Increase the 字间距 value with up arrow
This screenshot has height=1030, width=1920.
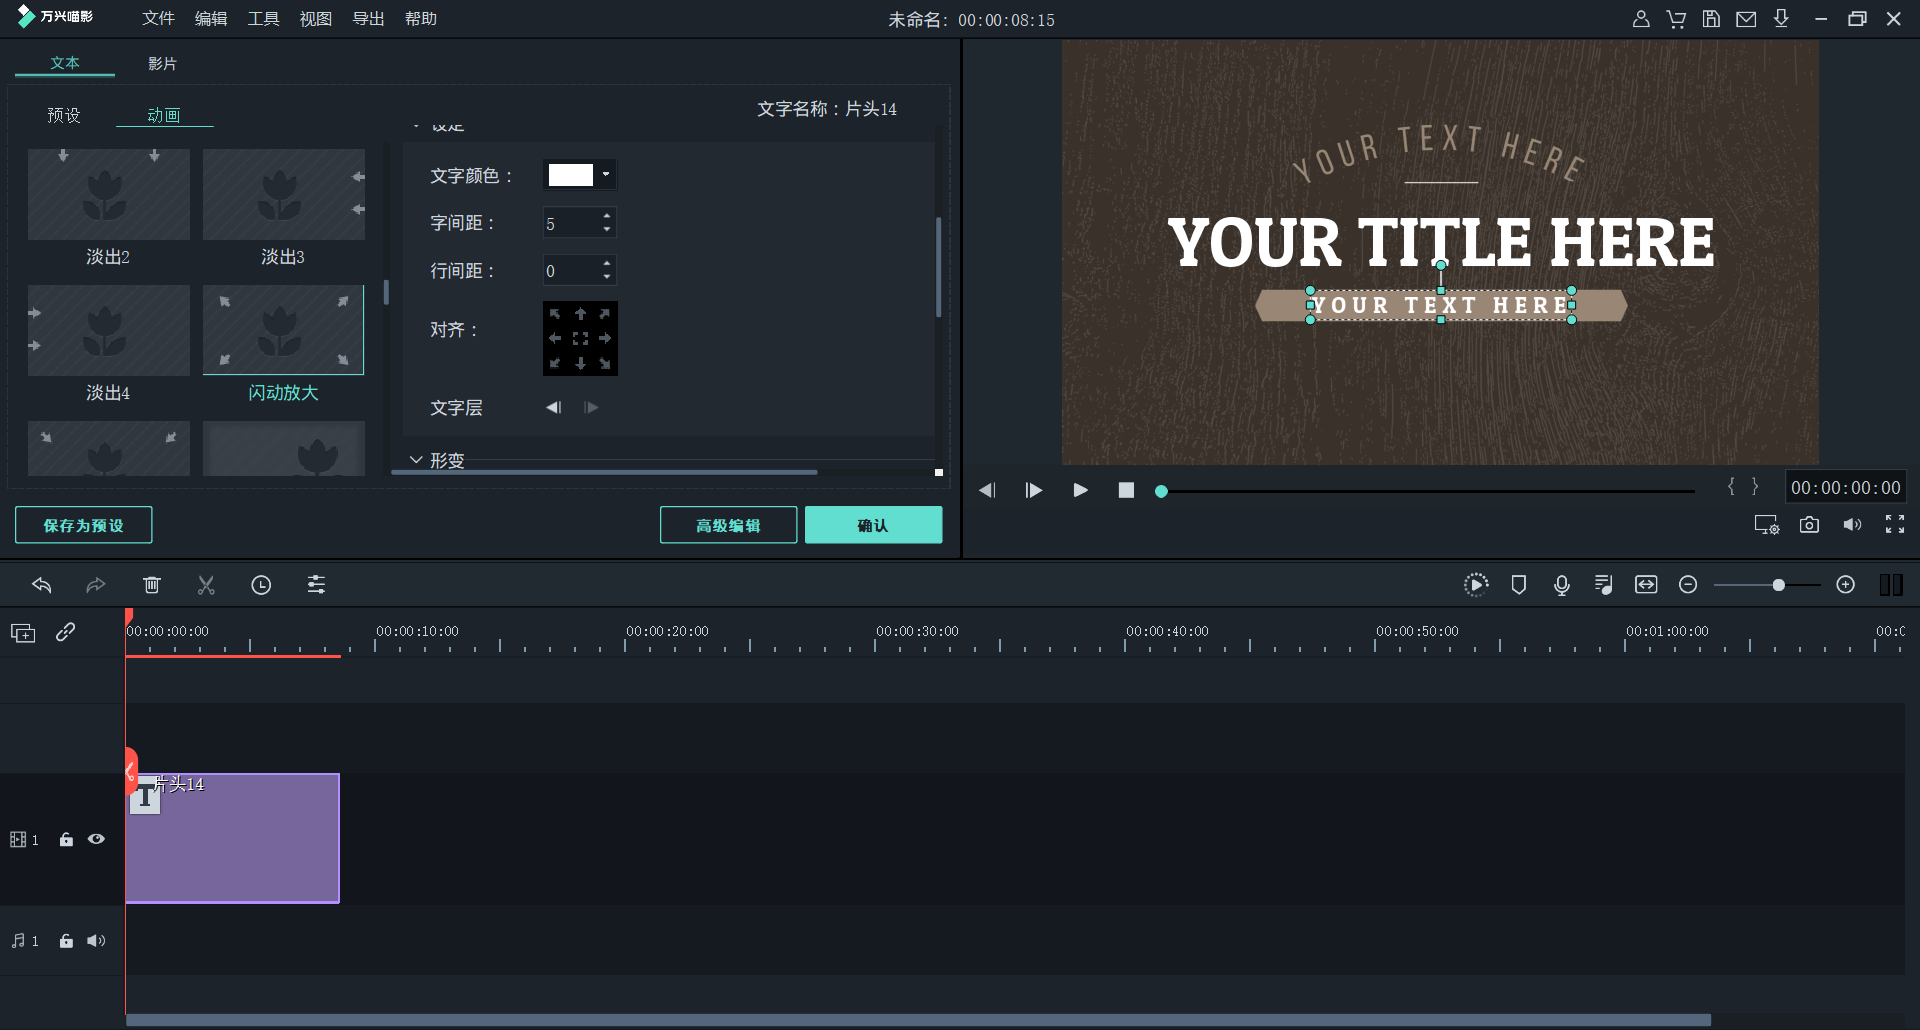(x=607, y=215)
